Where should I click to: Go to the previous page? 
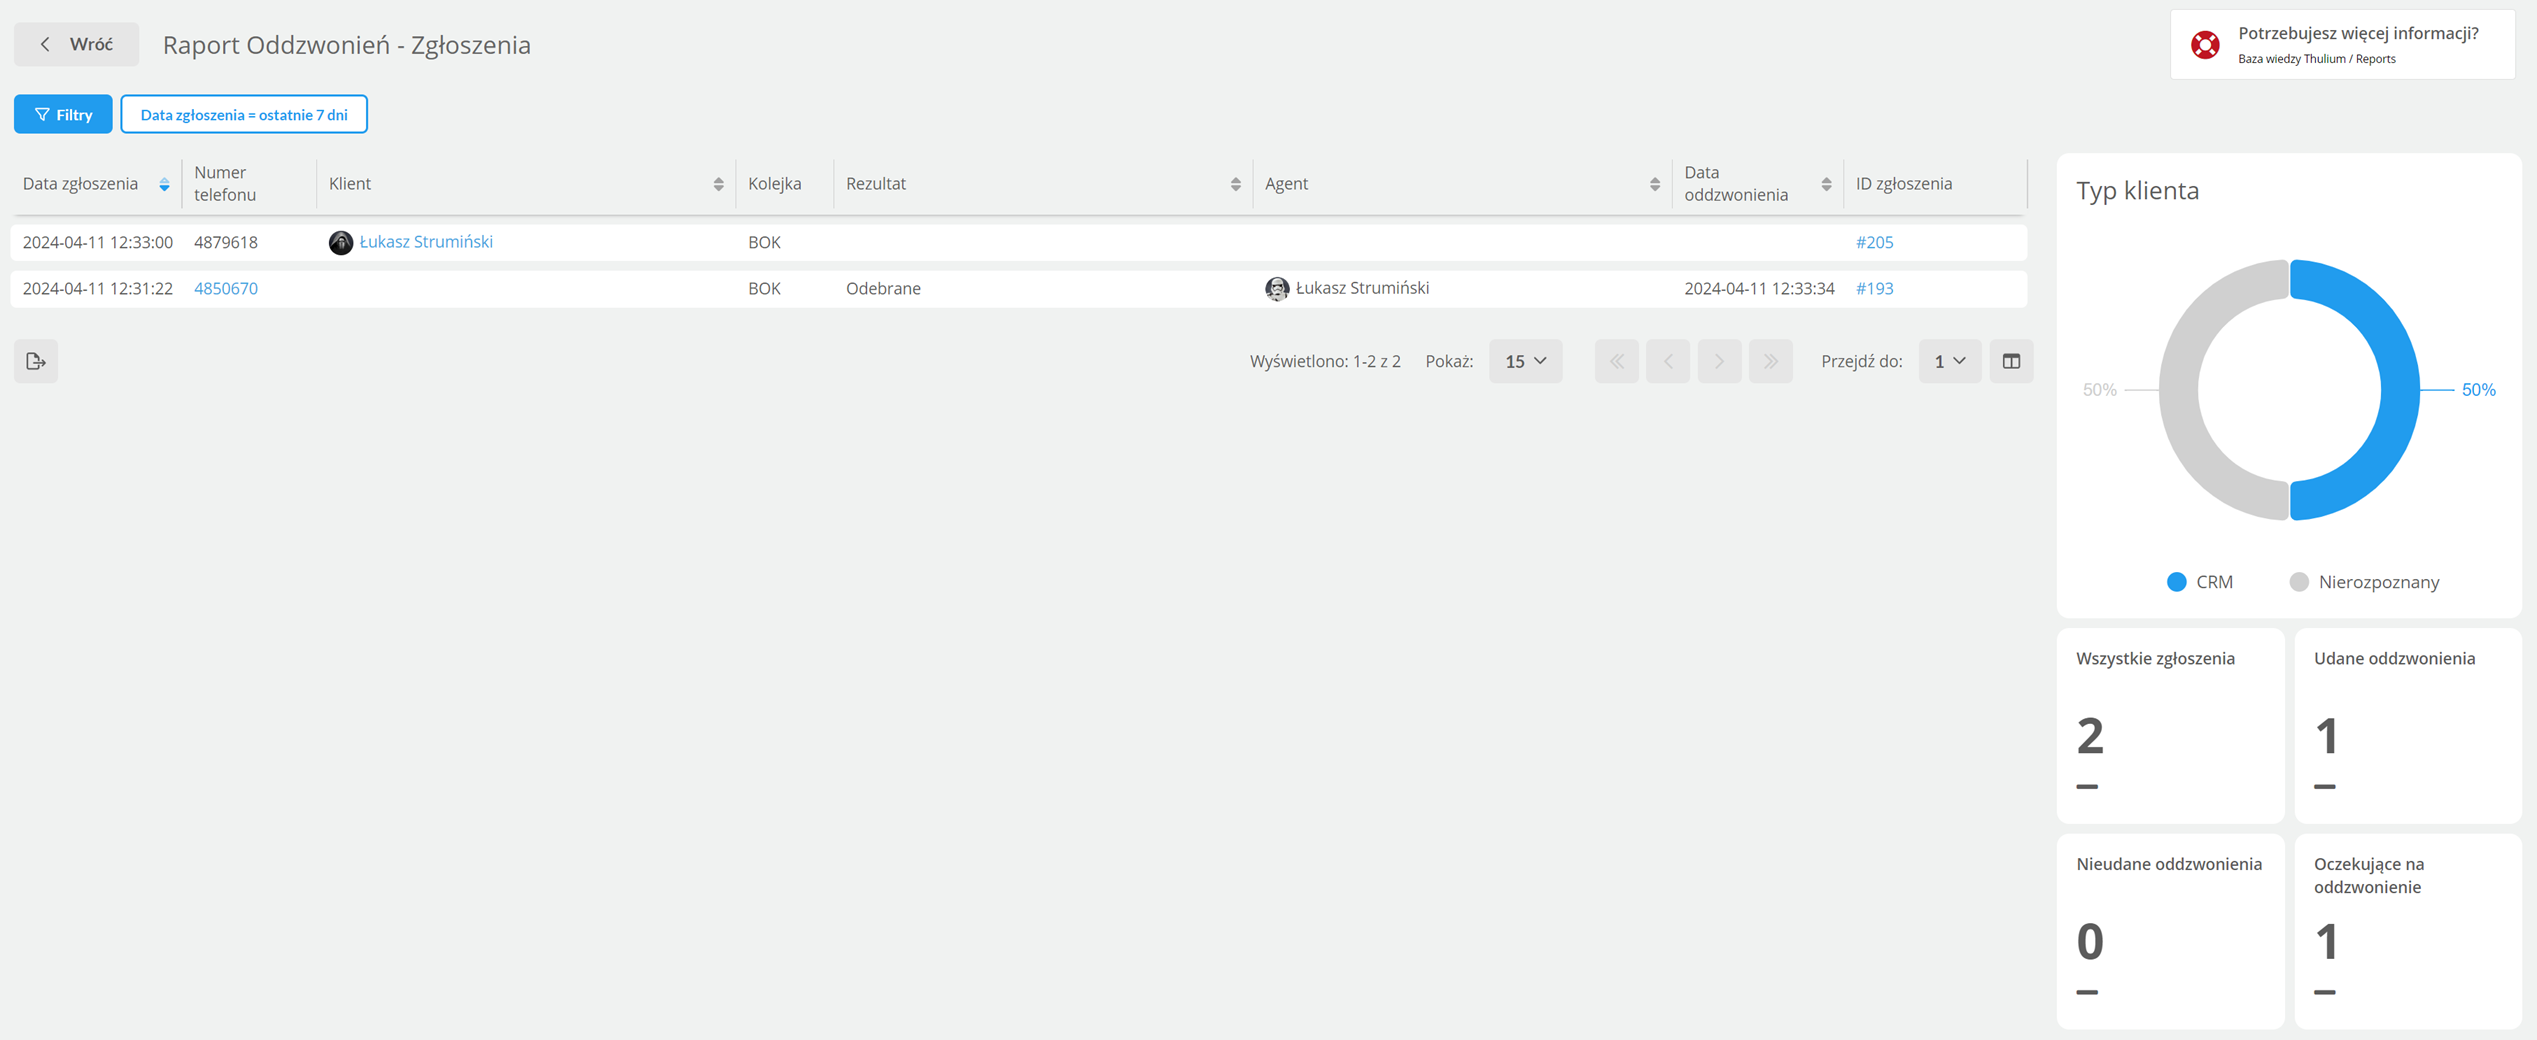(x=1667, y=361)
